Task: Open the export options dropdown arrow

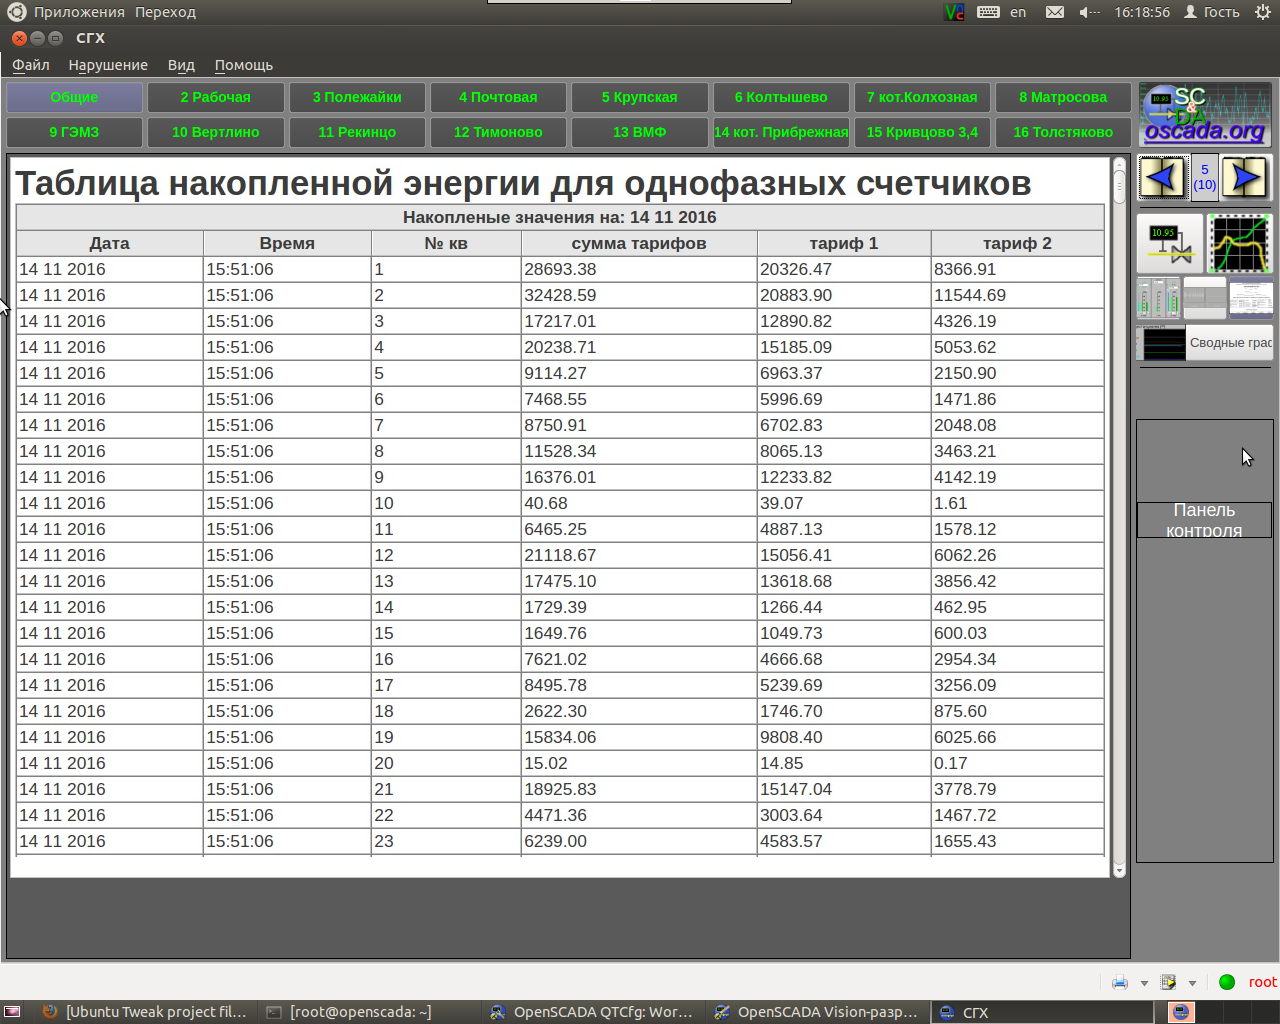Action: click(x=1192, y=983)
